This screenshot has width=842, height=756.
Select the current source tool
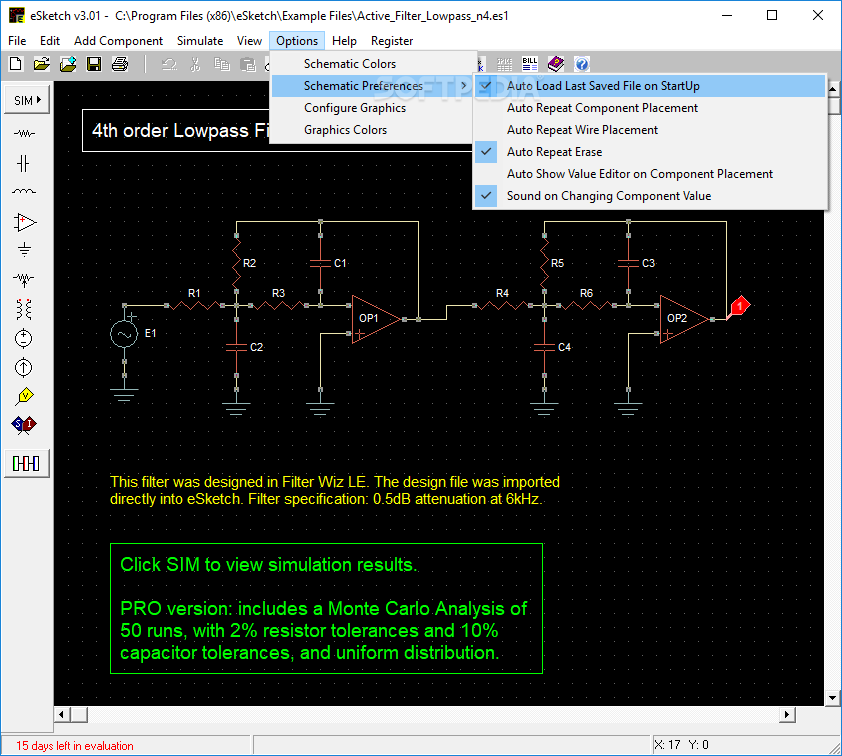tap(24, 367)
